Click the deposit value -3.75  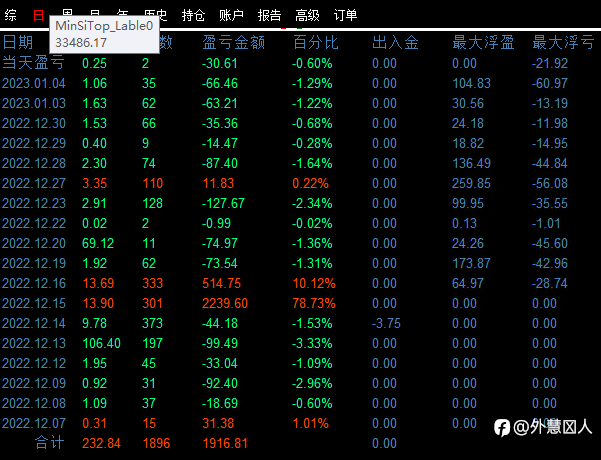coord(386,323)
